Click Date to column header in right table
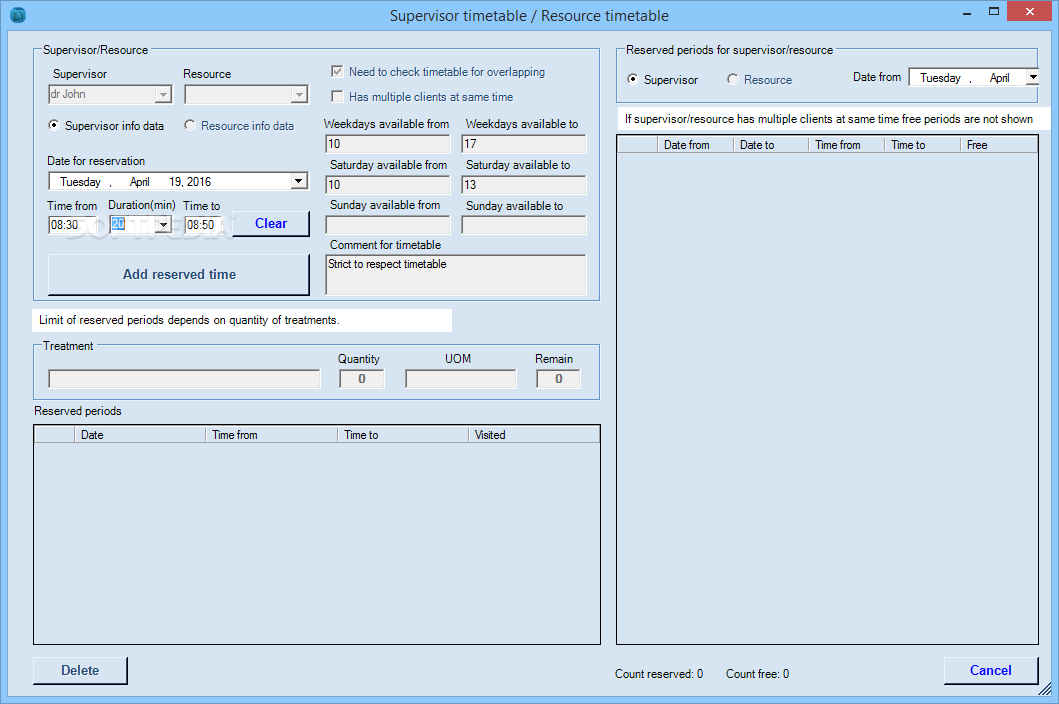 (771, 145)
